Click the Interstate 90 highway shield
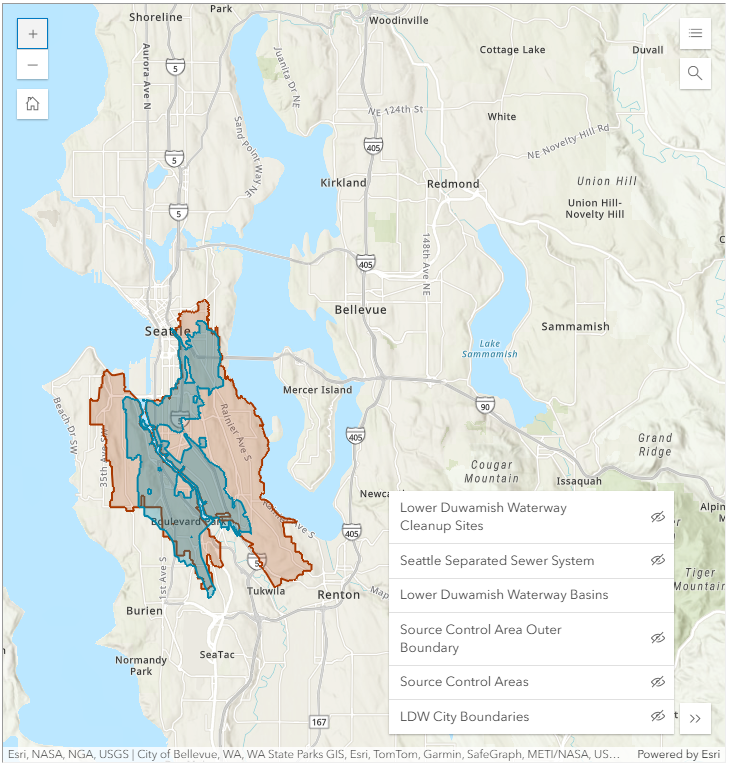732x767 pixels. coord(486,406)
